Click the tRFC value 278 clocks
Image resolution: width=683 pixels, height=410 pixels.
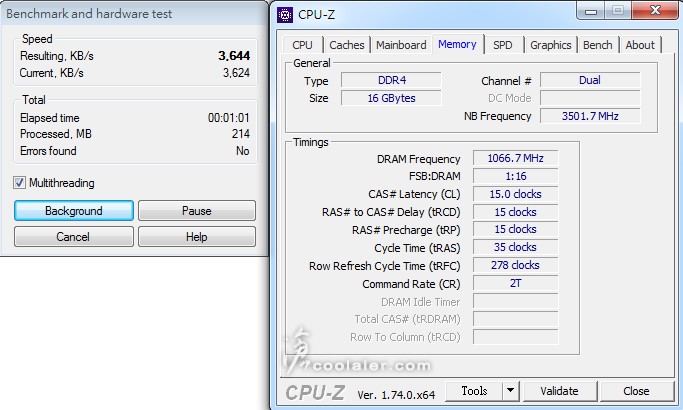[x=515, y=265]
